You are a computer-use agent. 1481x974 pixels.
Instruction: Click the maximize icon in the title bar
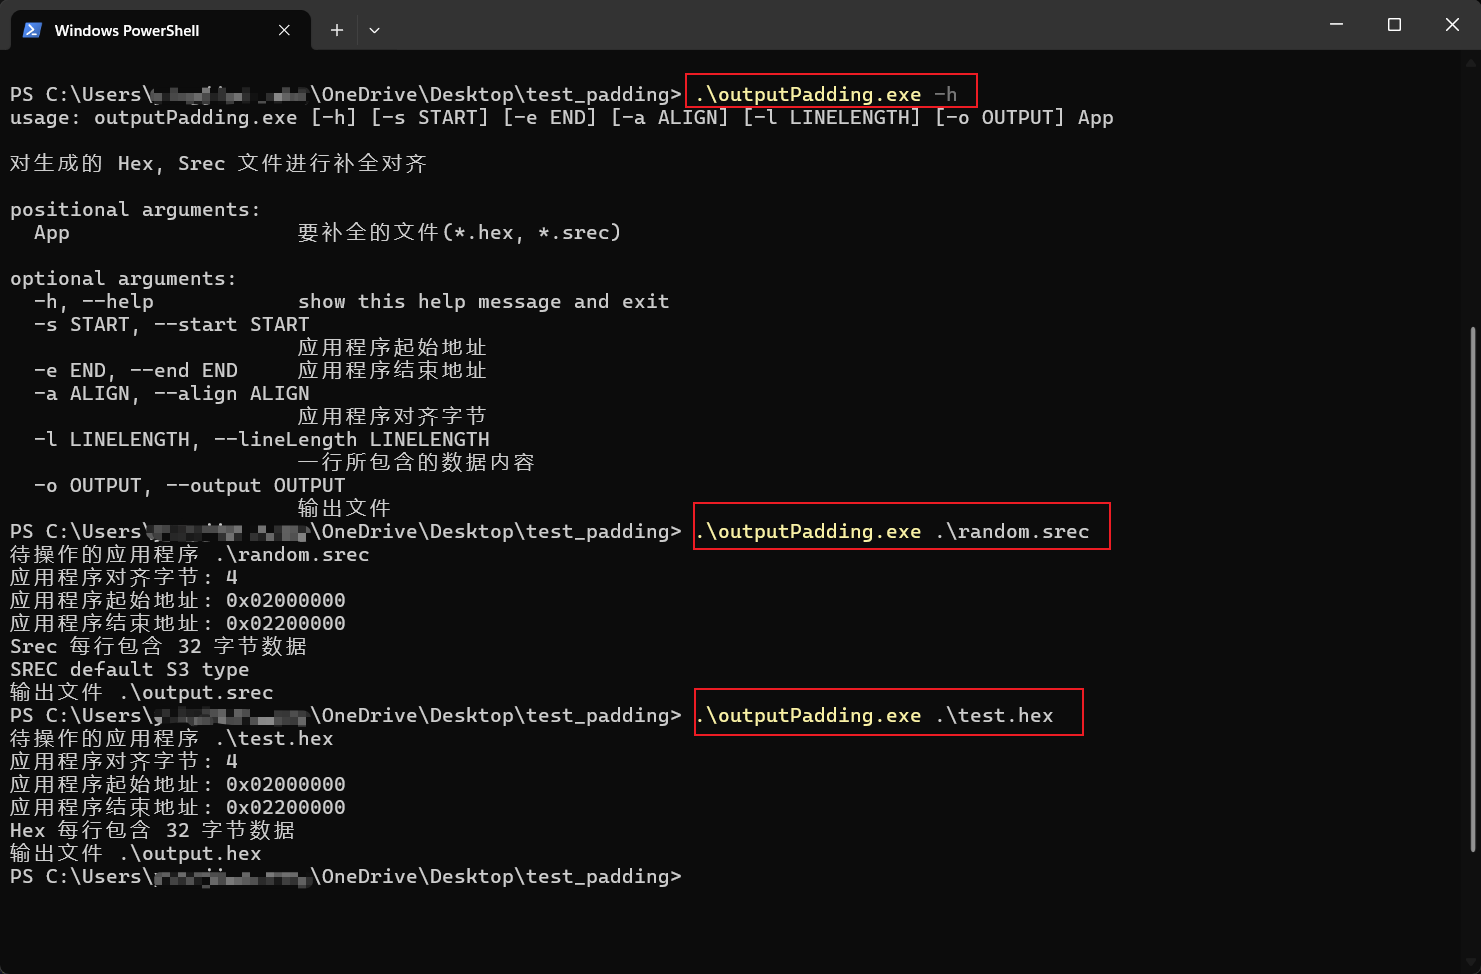[x=1394, y=24]
